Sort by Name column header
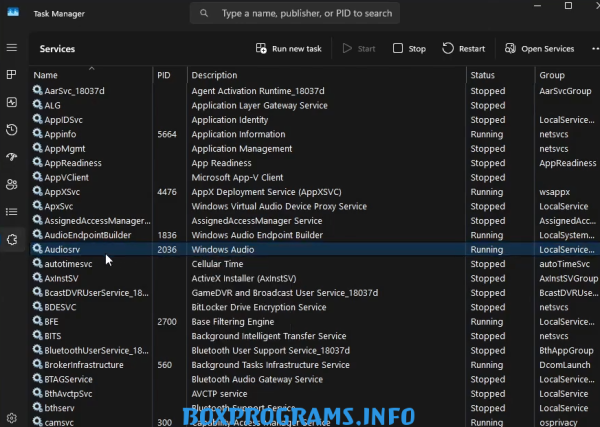 click(x=46, y=75)
